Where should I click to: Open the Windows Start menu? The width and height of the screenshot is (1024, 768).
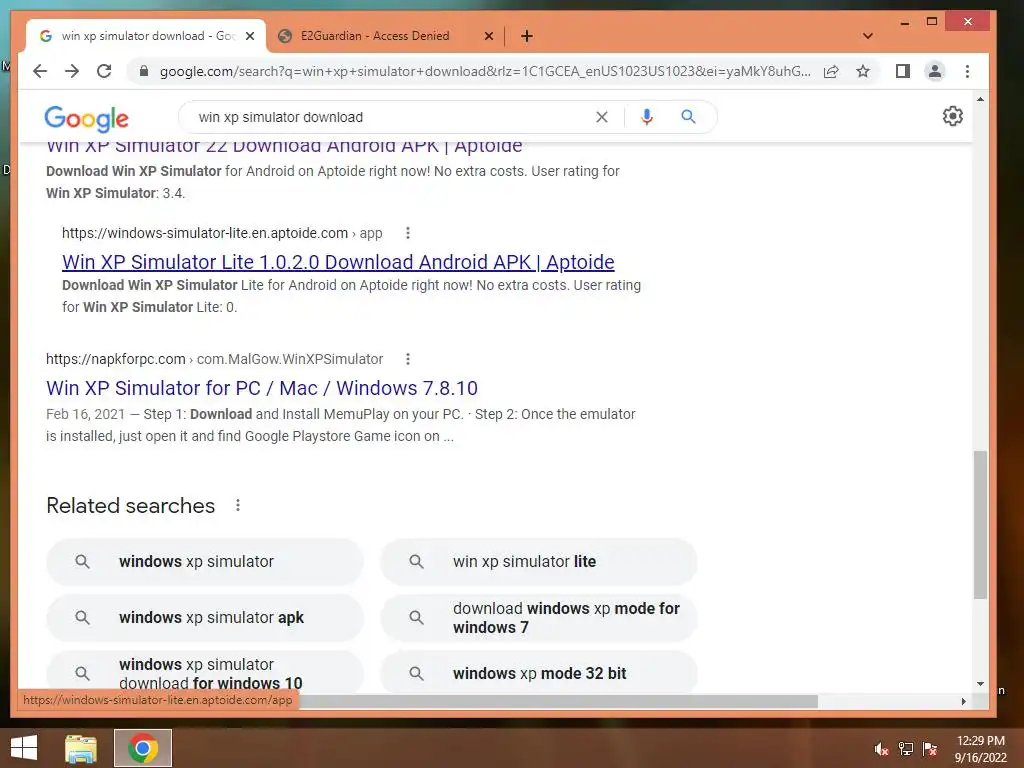pos(24,748)
